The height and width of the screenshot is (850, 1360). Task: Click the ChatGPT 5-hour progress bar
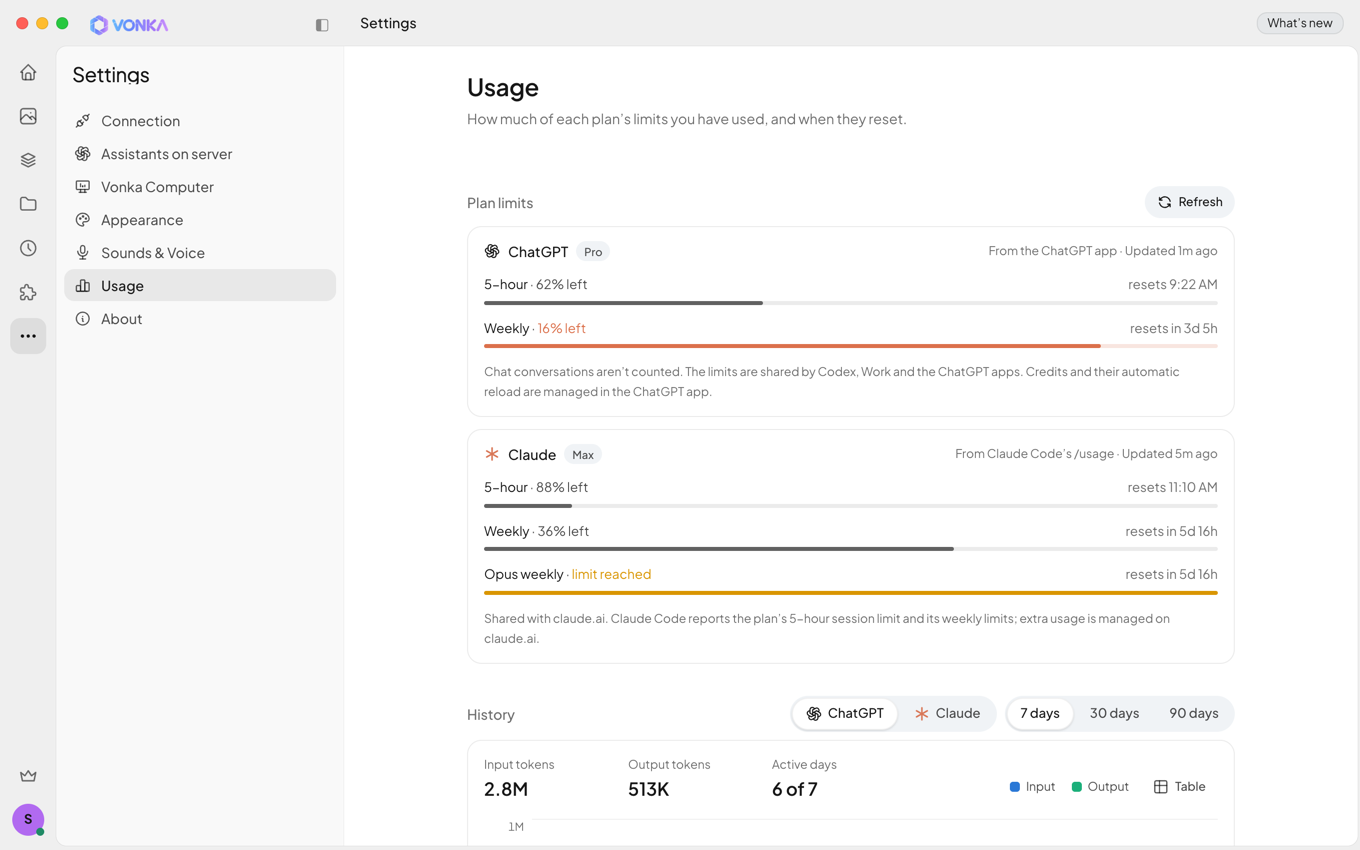point(851,303)
